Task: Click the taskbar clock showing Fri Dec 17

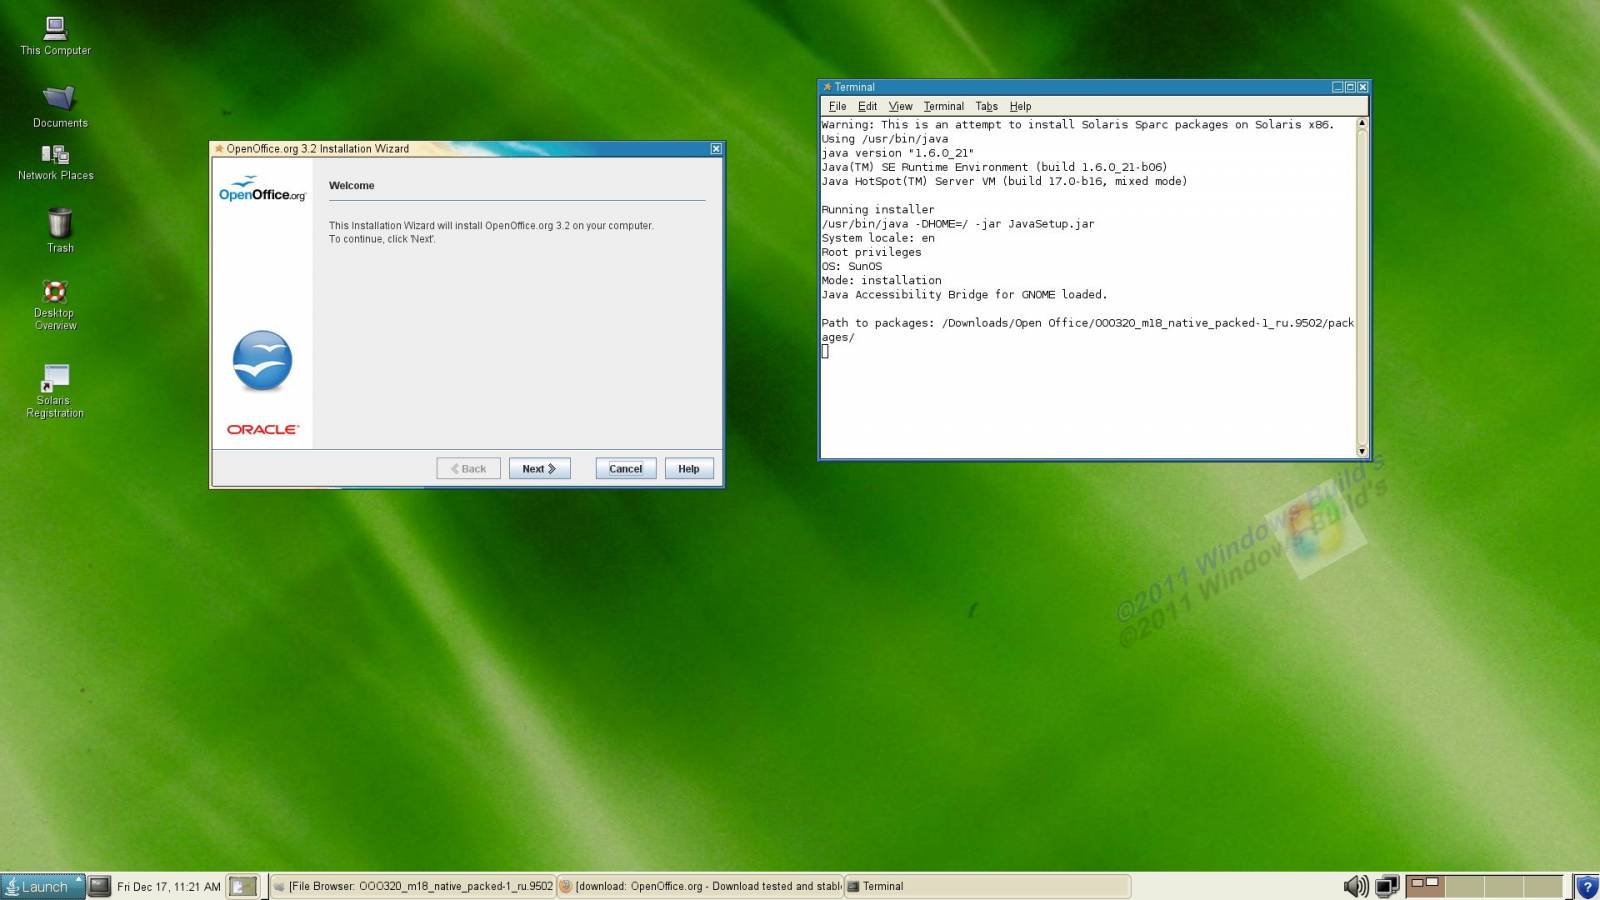Action: 168,886
